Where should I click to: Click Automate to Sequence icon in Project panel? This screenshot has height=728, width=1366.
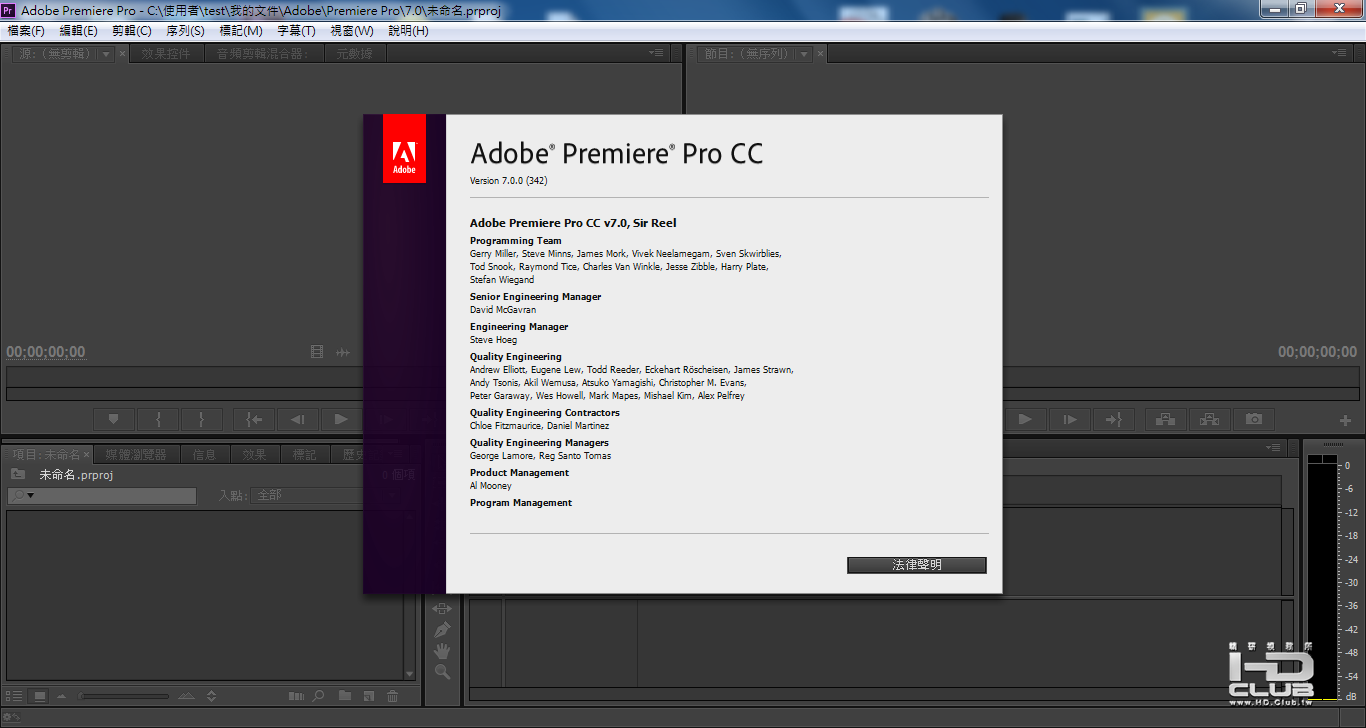pos(296,696)
